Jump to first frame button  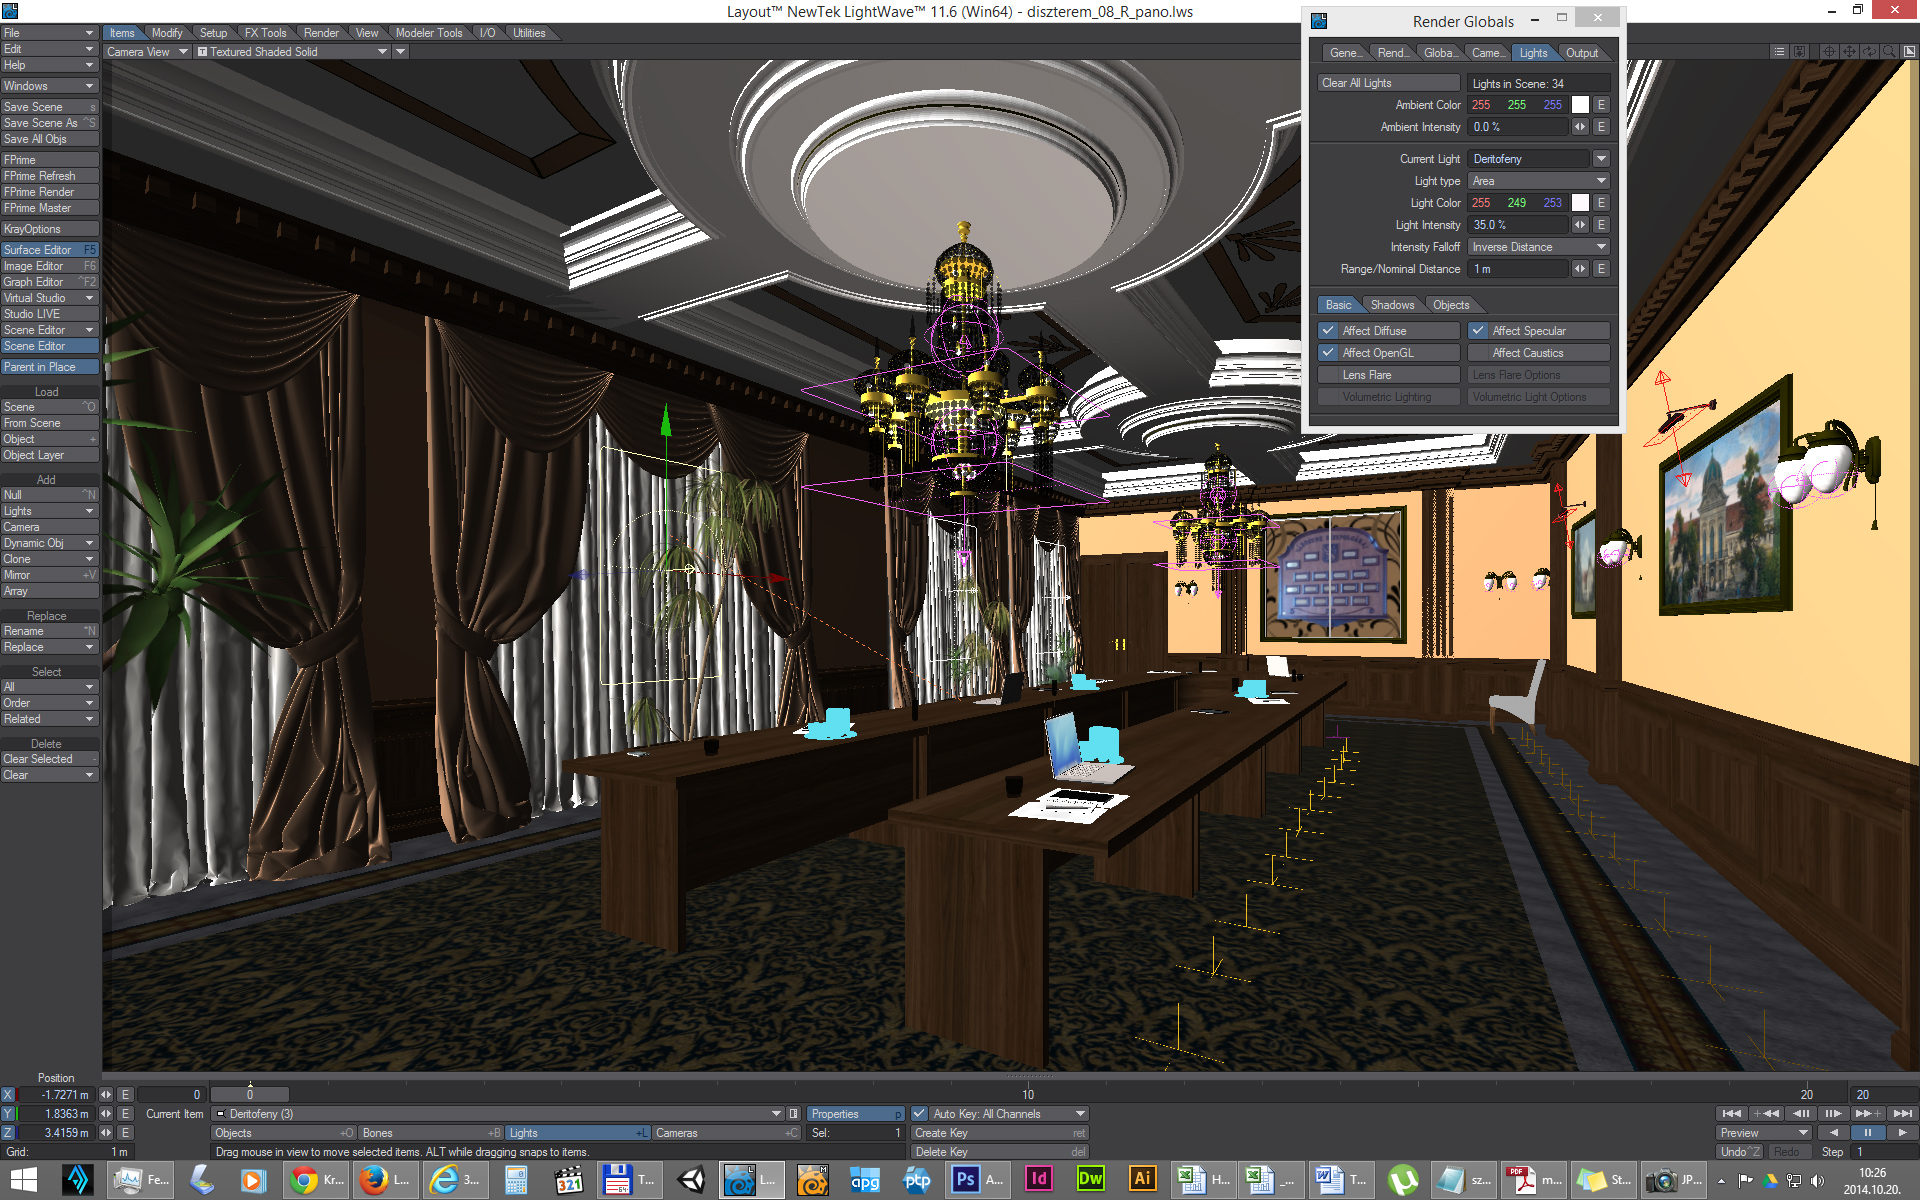point(1732,1113)
